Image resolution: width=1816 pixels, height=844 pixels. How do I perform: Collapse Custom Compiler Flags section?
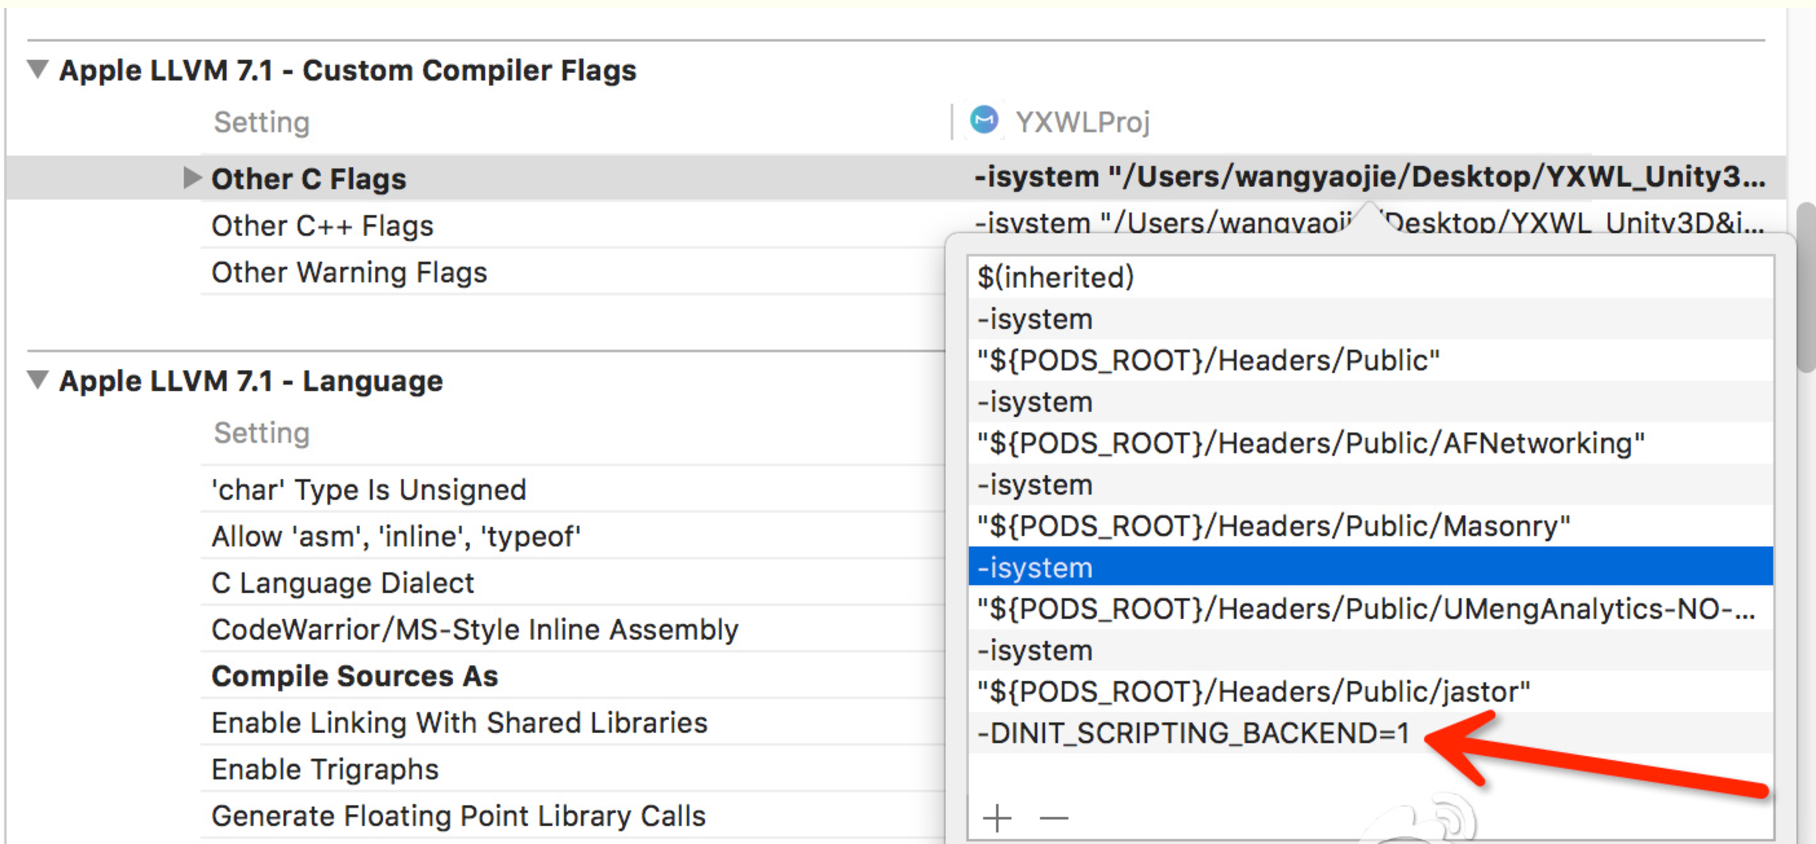click(38, 70)
